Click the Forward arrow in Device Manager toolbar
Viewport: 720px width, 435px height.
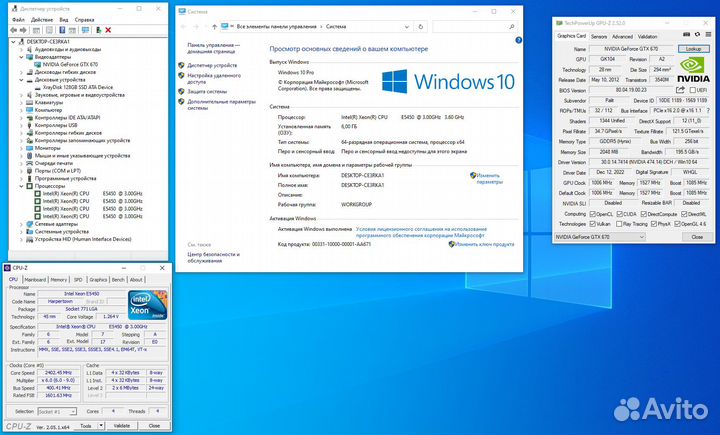coord(23,30)
